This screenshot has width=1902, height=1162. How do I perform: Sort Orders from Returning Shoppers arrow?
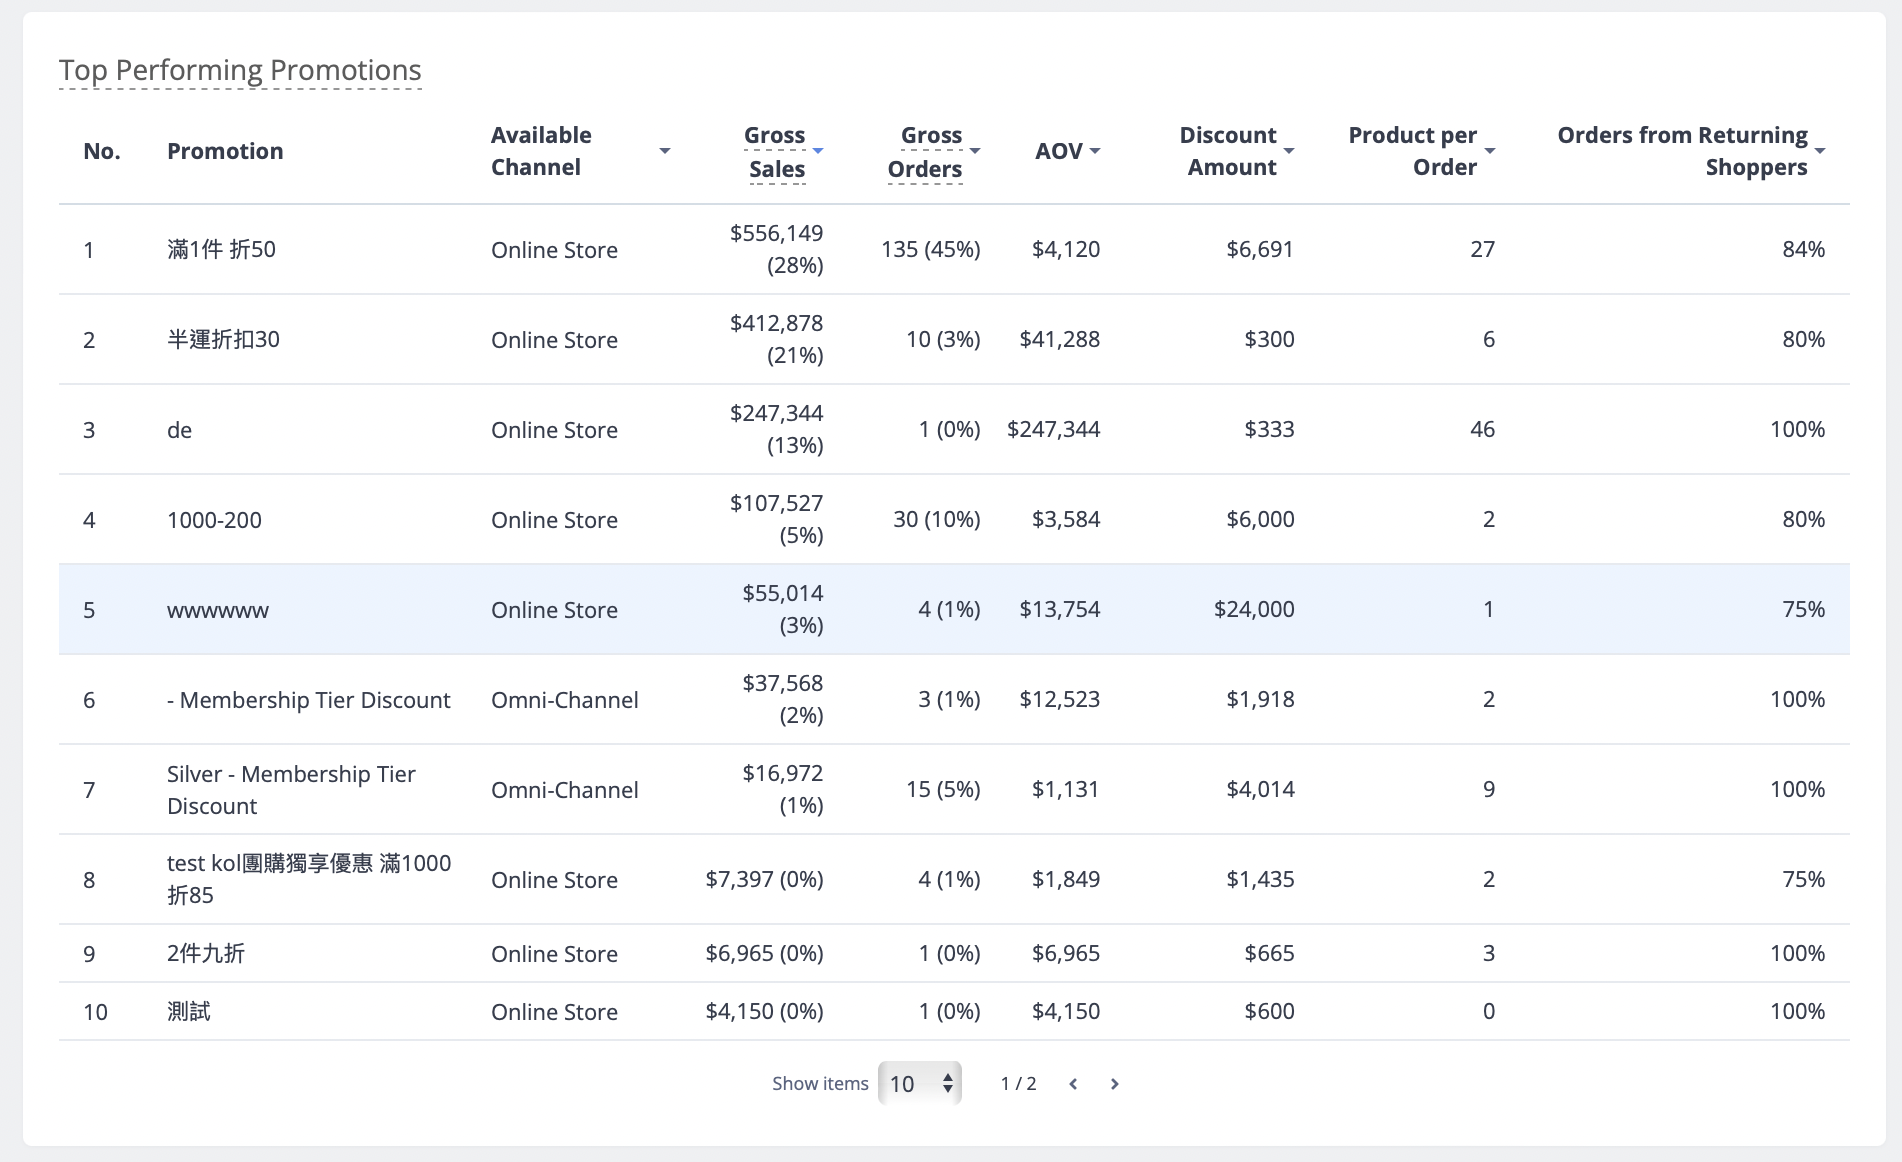click(x=1820, y=151)
